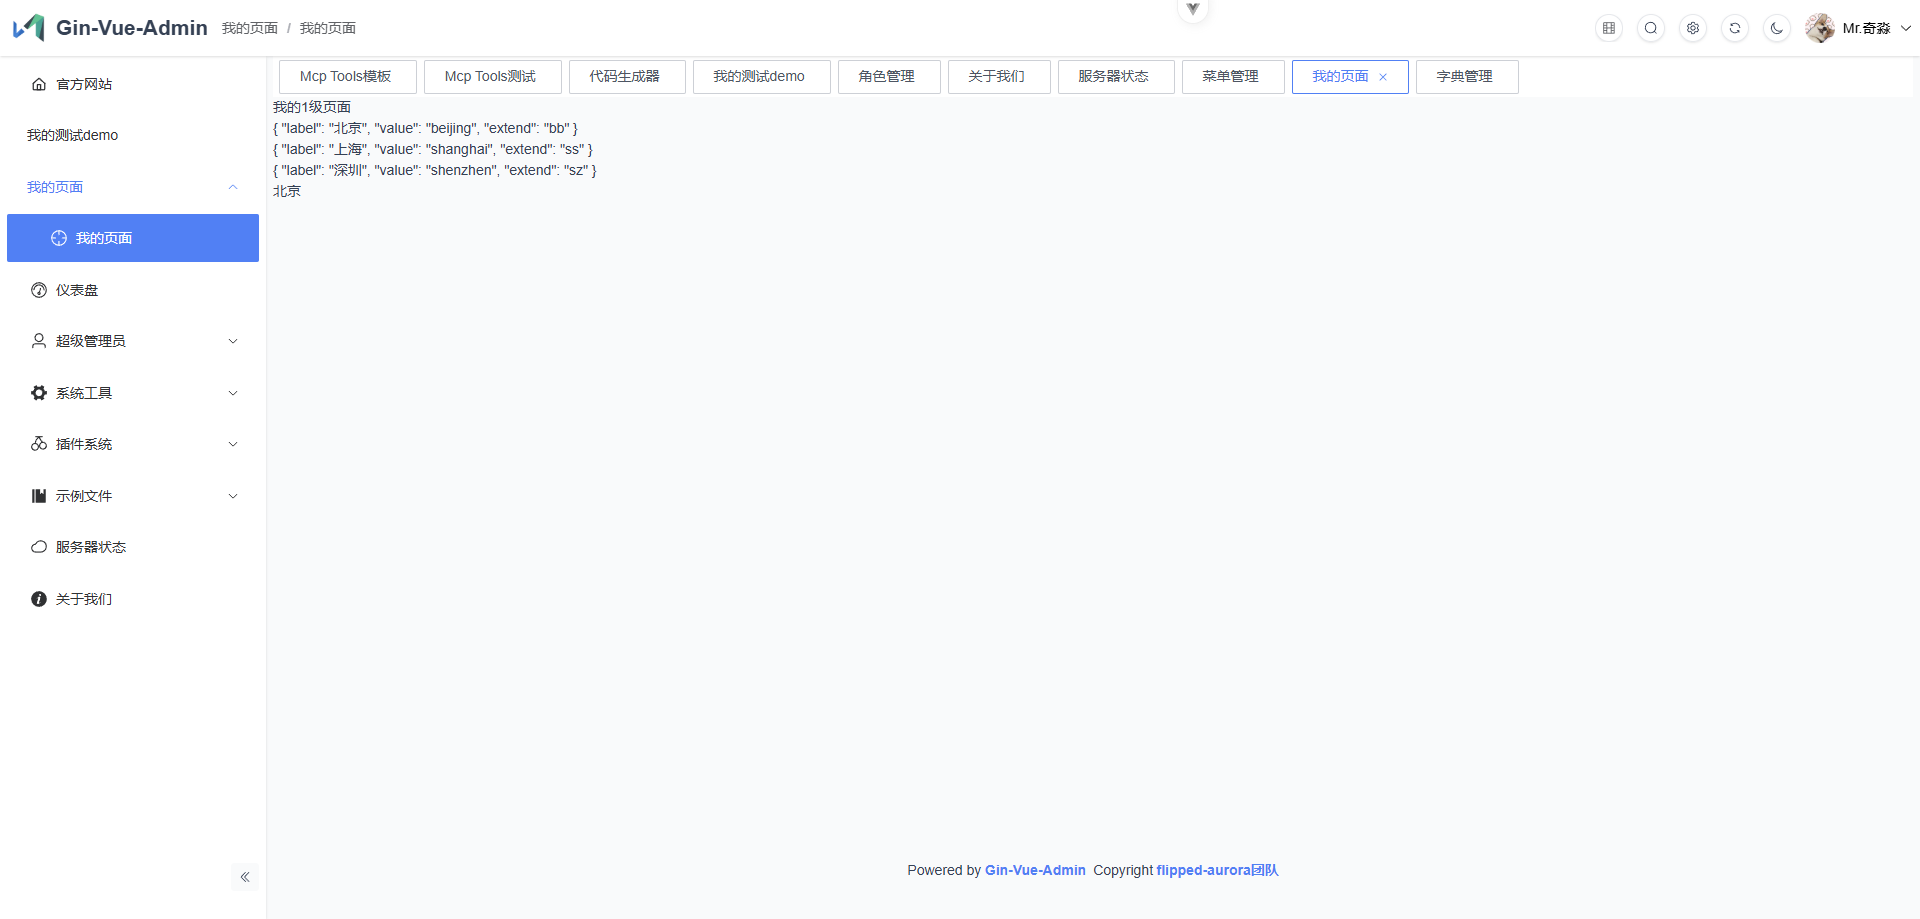Click the 仪表盘 dashboard gauge icon
This screenshot has height=919, width=1920.
click(39, 290)
